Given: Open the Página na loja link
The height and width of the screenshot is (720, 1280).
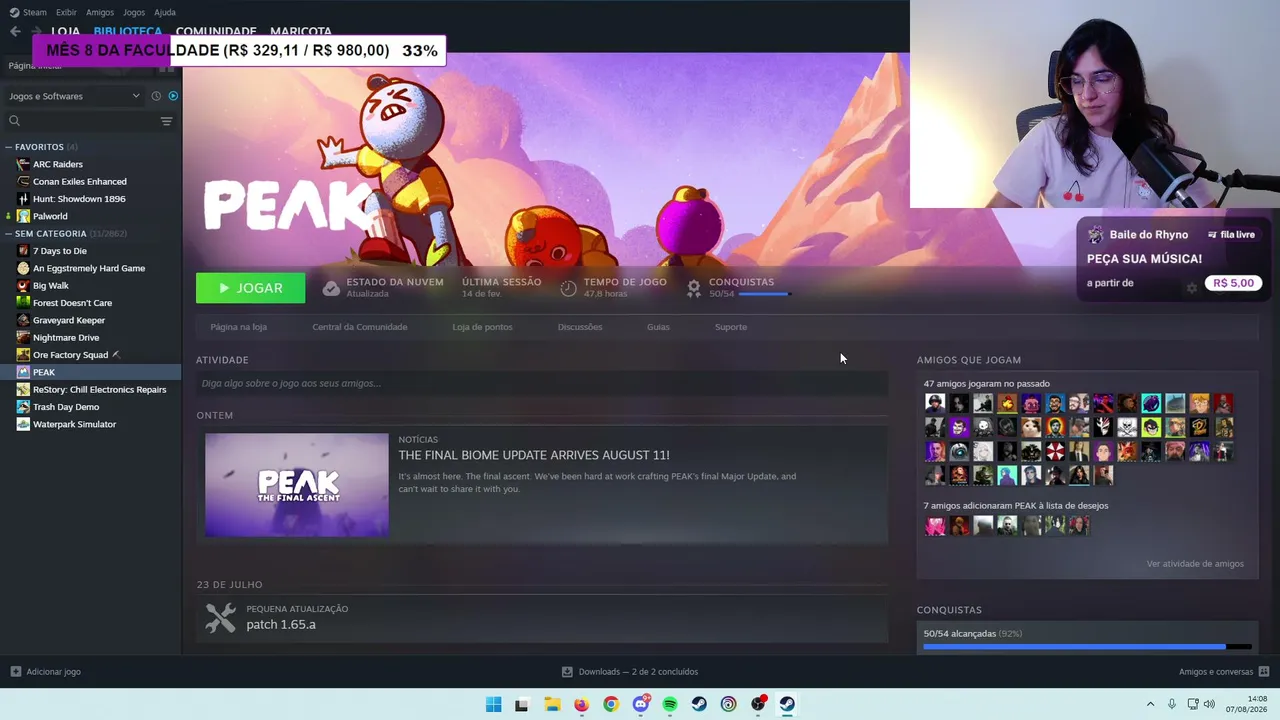Looking at the screenshot, I should click(x=238, y=327).
